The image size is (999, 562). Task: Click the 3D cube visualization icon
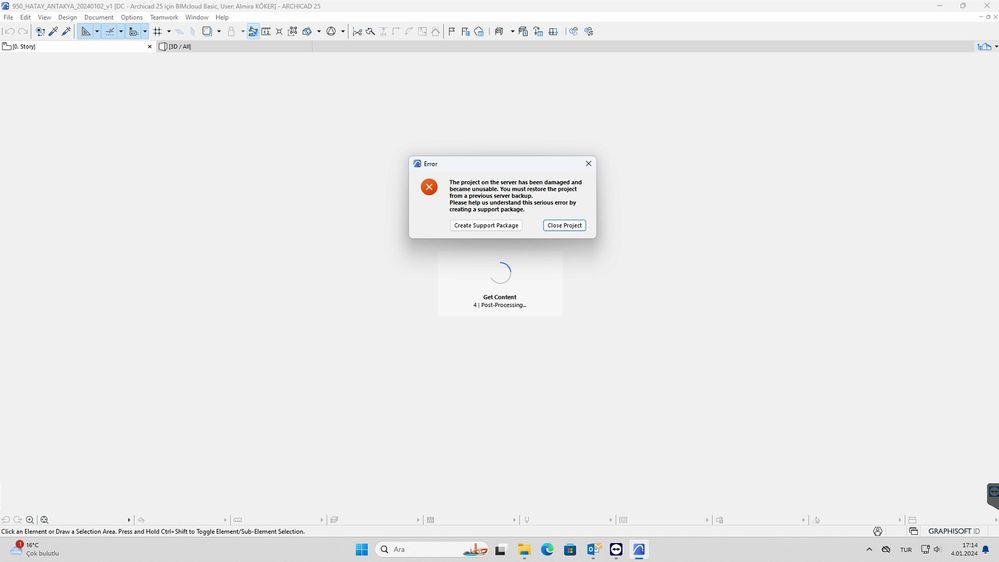tap(307, 31)
